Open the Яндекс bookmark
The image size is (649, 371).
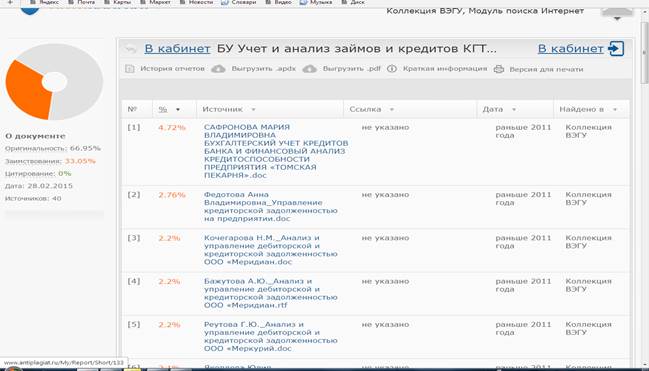tap(45, 2)
